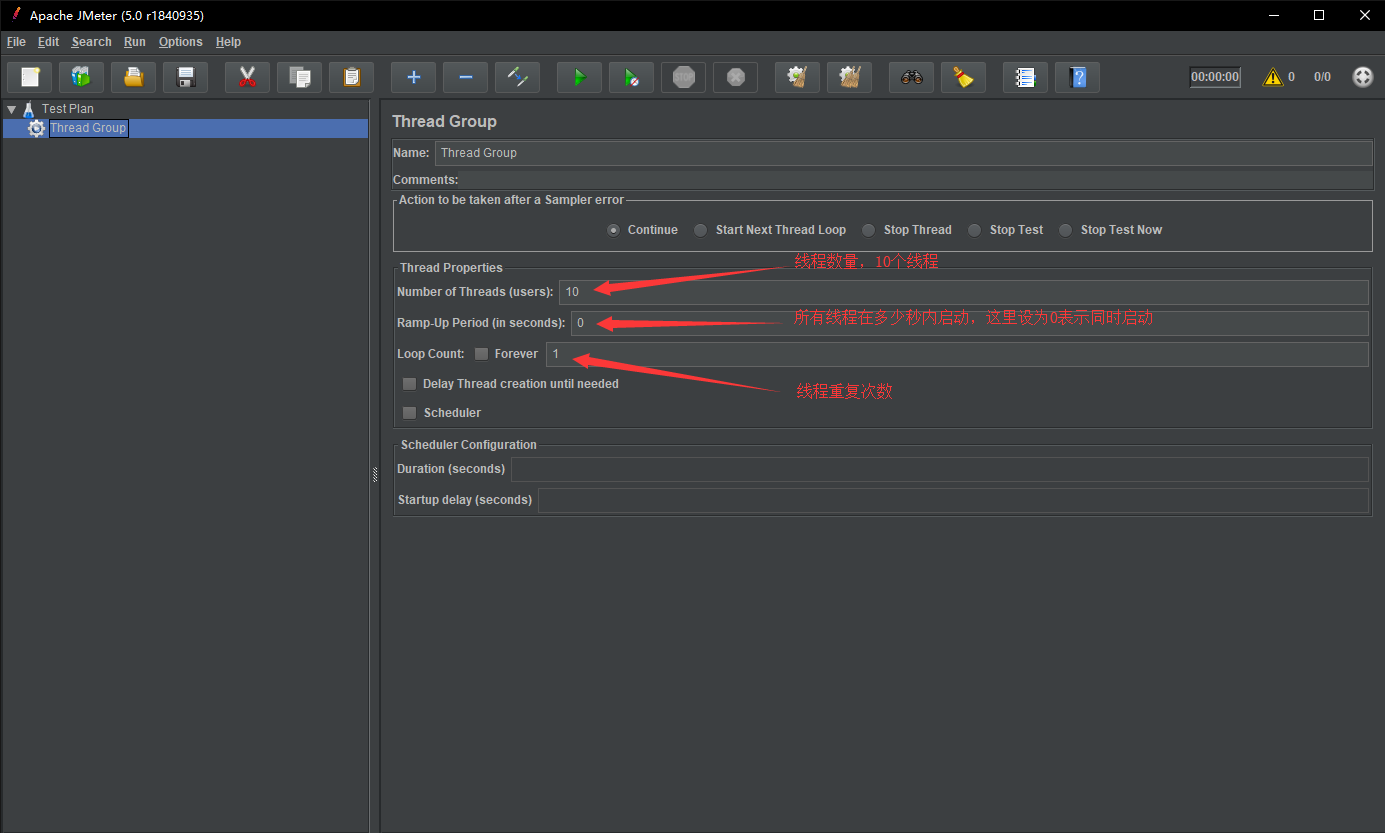Collapse the Test Plan tree node
Image resolution: width=1385 pixels, height=833 pixels.
11,109
